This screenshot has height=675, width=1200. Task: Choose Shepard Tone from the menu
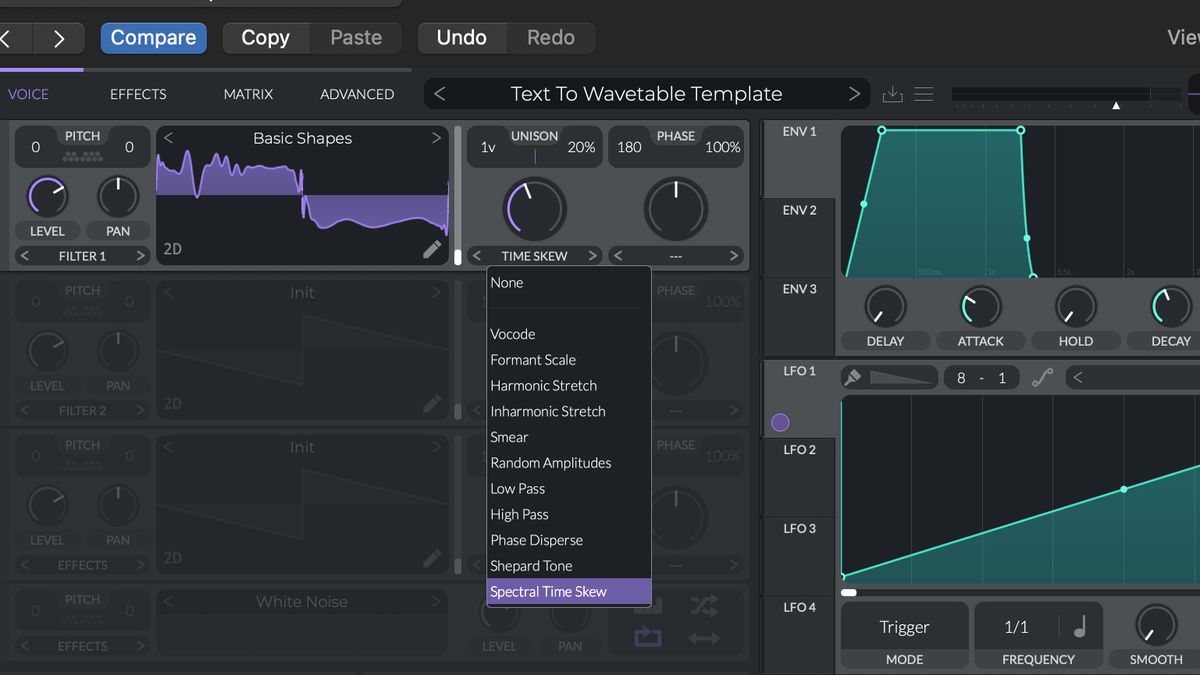(569, 566)
